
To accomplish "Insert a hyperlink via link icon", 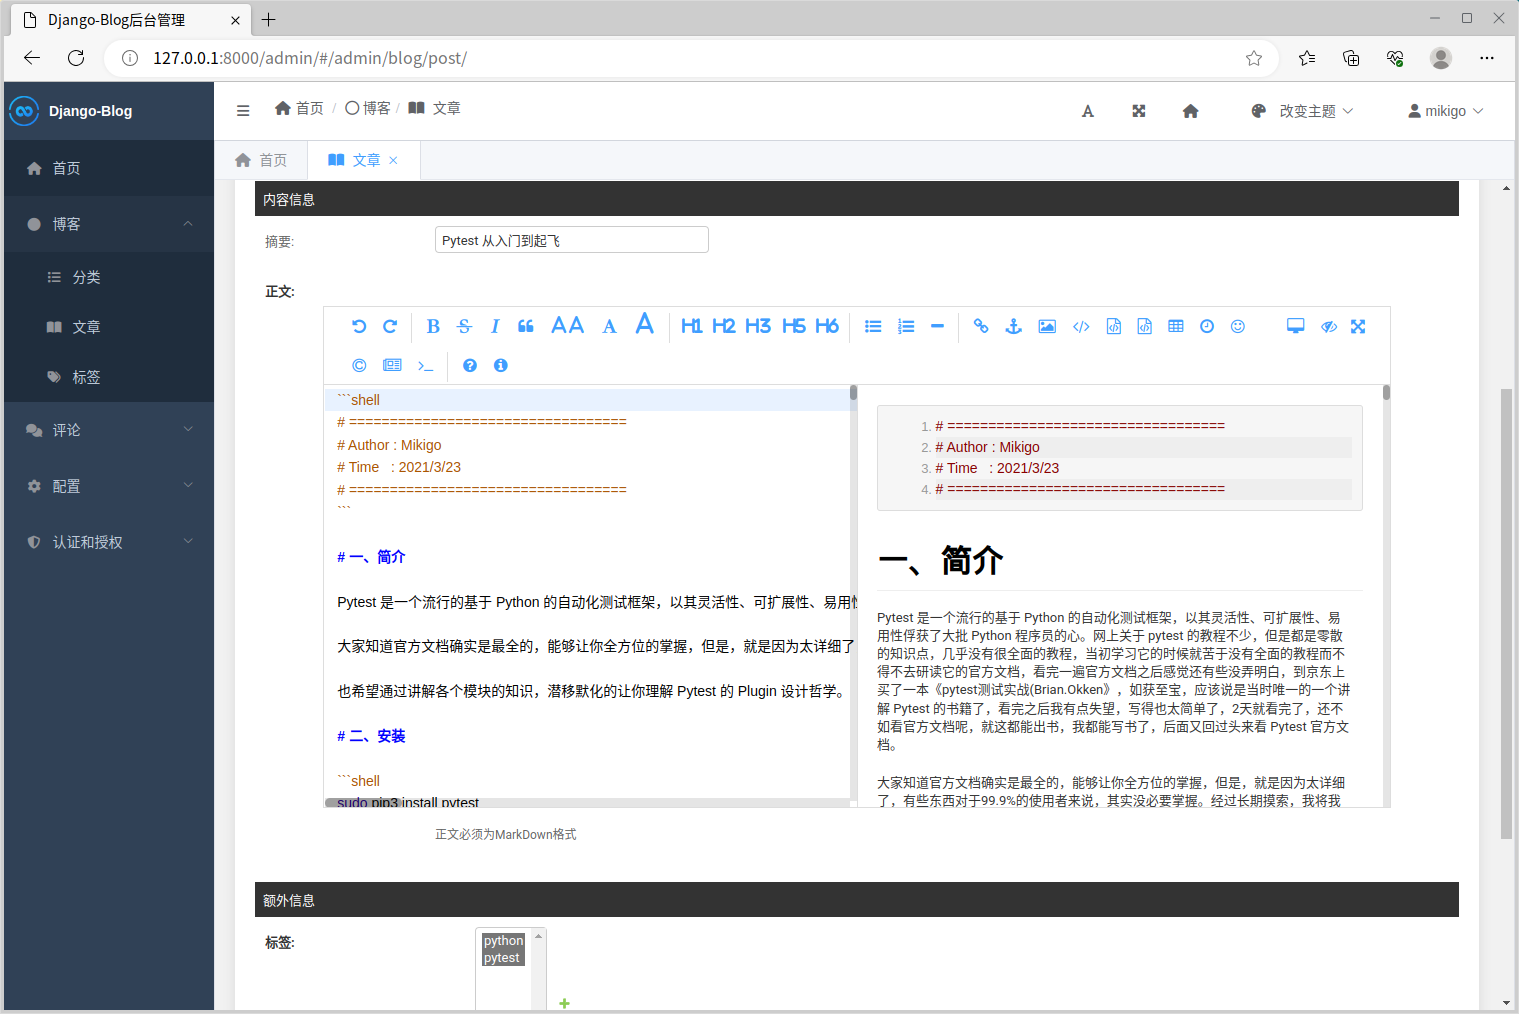I will [x=981, y=326].
